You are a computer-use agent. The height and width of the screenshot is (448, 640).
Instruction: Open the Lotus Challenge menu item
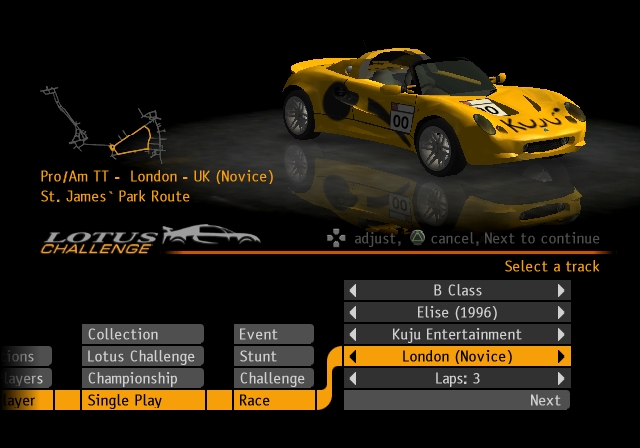143,357
